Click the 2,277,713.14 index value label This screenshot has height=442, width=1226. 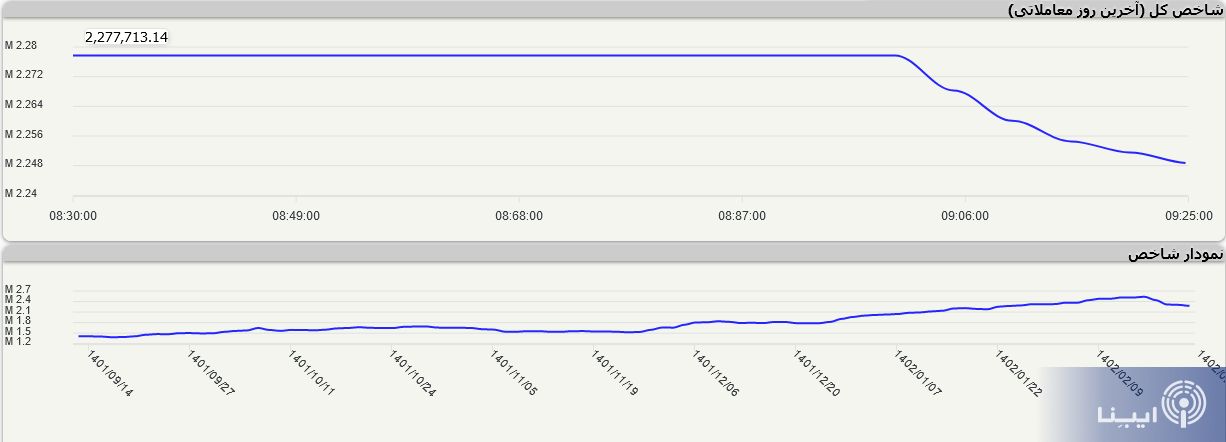[x=126, y=37]
